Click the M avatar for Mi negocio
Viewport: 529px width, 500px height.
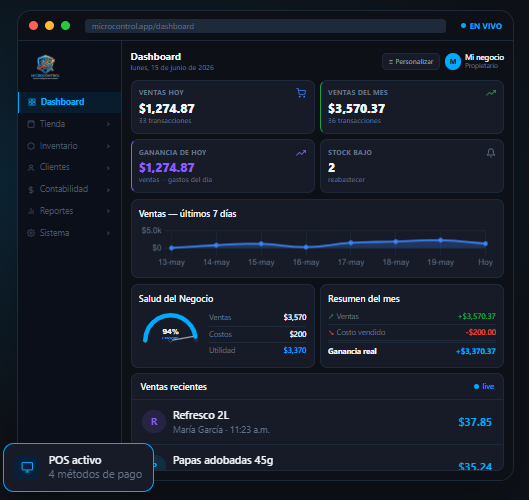click(453, 62)
